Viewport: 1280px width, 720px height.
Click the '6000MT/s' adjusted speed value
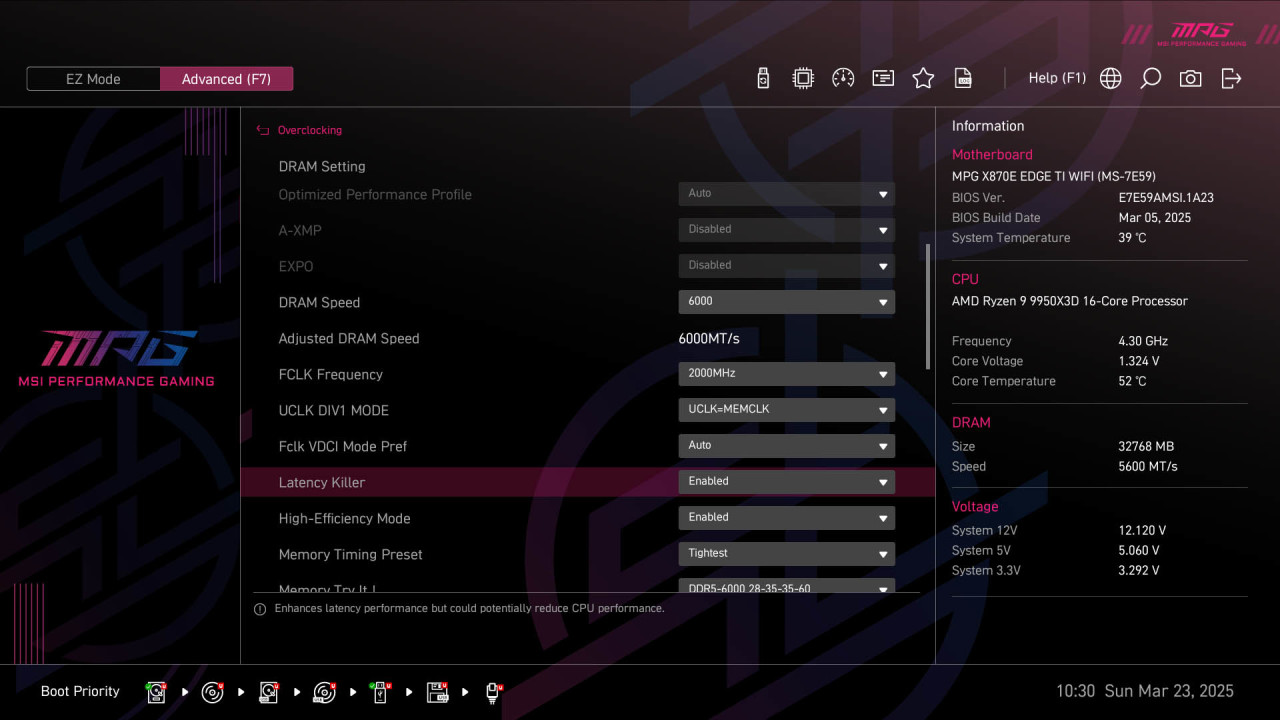point(709,339)
